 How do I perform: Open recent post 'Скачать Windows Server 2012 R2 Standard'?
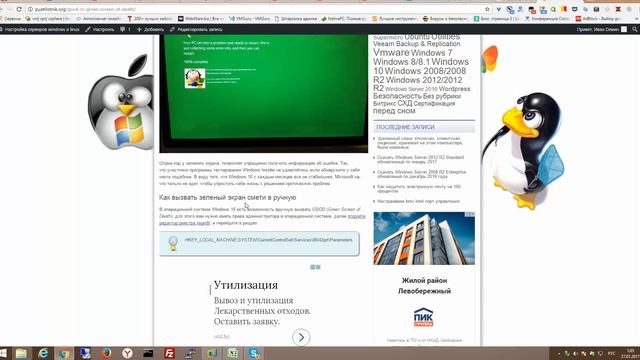(x=420, y=159)
